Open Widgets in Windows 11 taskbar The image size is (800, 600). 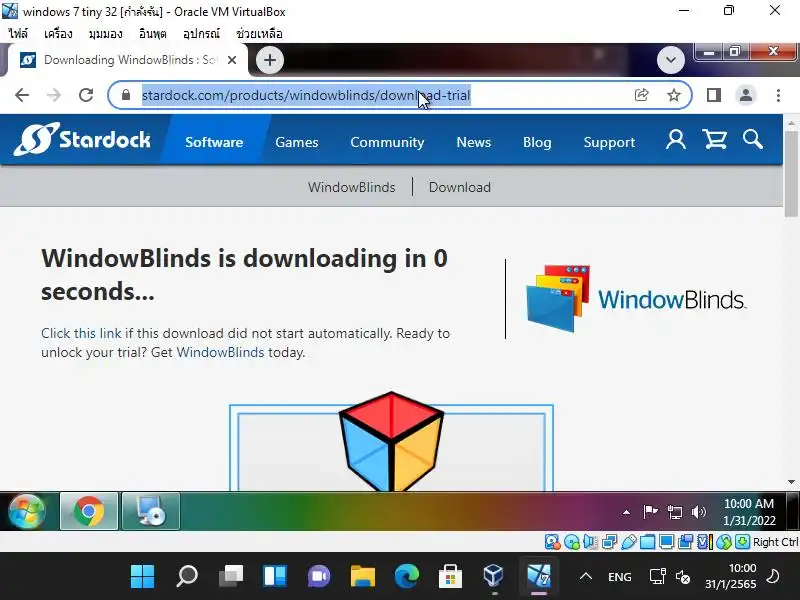point(275,577)
